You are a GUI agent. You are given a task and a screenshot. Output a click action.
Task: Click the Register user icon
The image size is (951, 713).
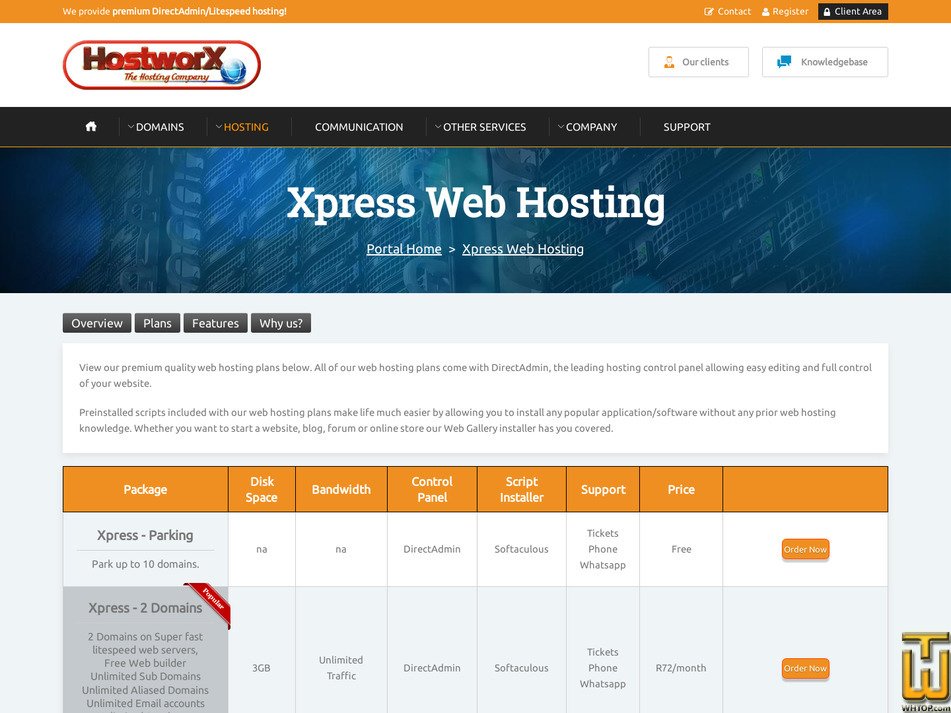[765, 12]
